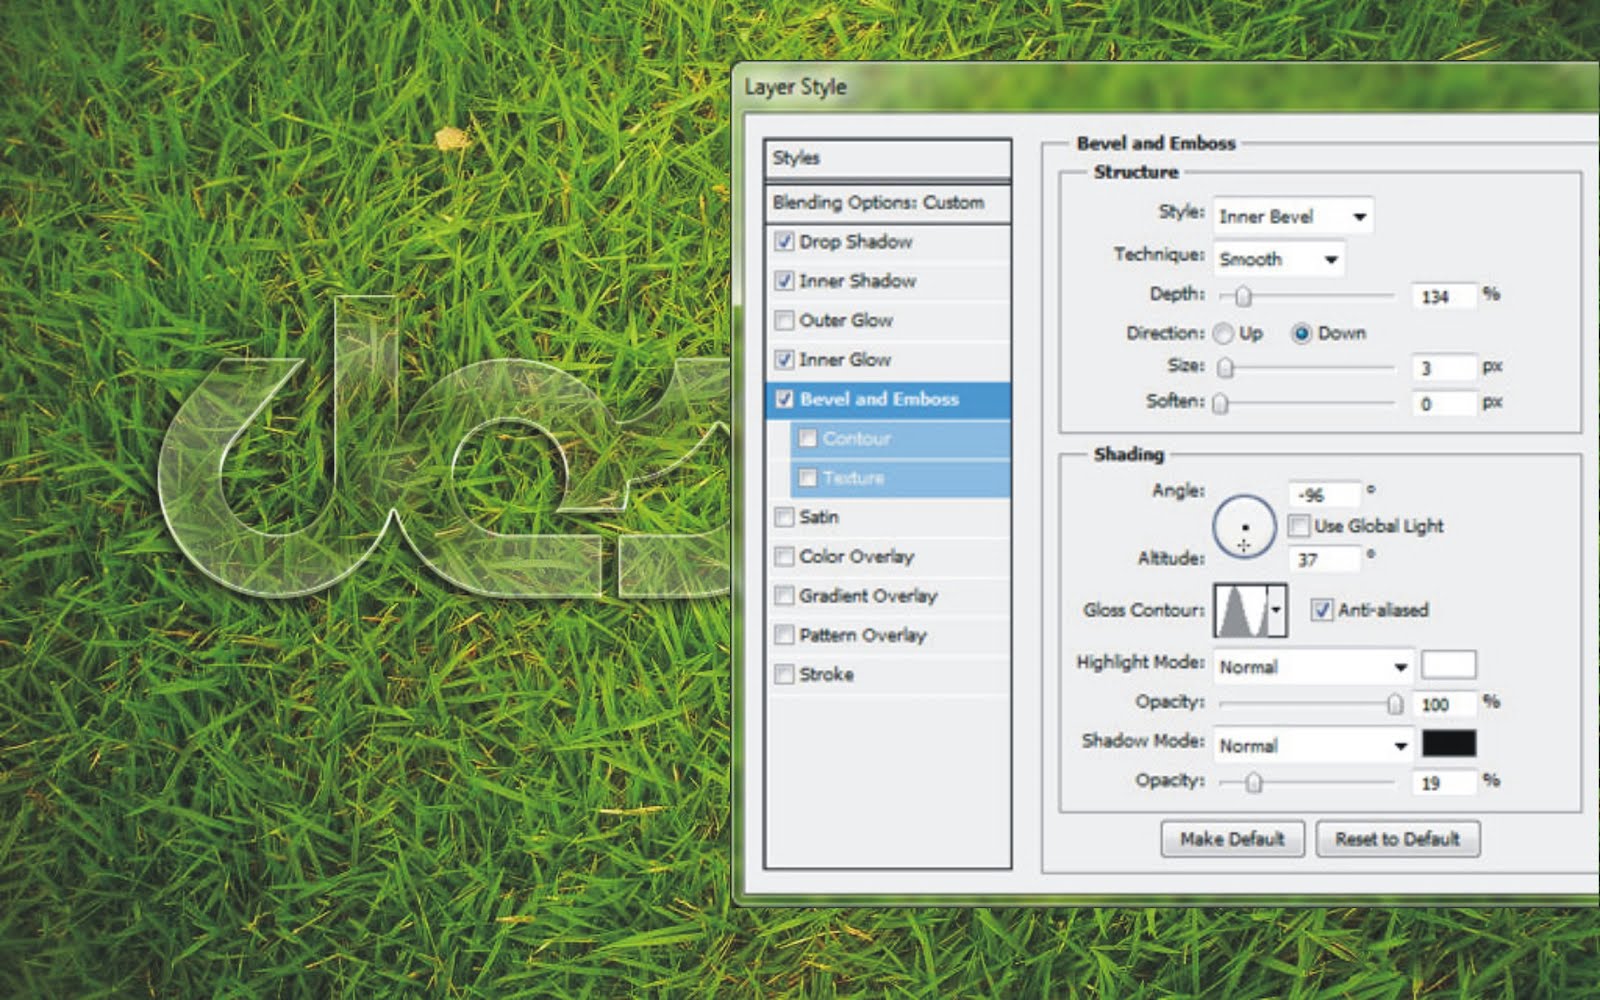1600x1000 pixels.
Task: Select the Satin style entry
Action: 816,516
